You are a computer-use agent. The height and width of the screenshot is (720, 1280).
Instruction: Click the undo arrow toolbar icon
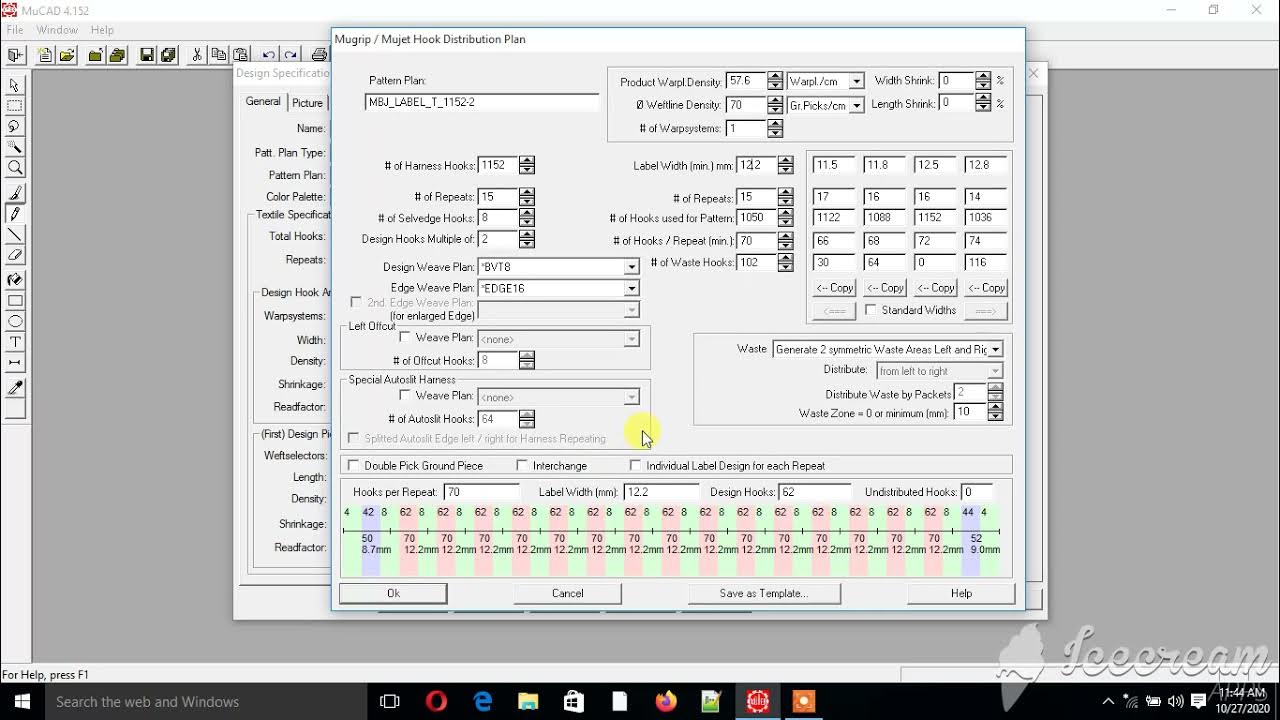269,55
